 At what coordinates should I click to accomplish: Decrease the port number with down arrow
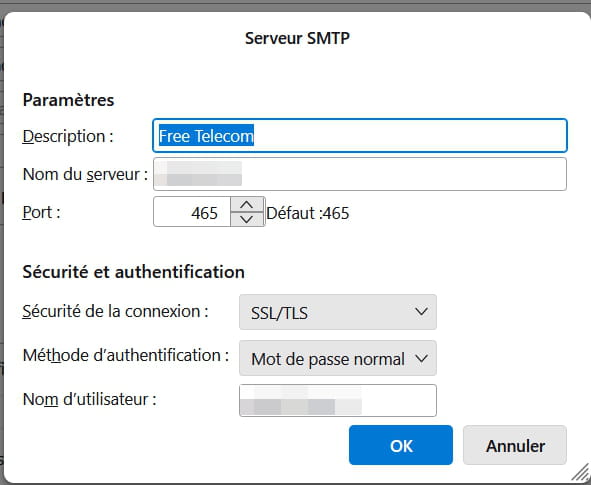click(247, 219)
